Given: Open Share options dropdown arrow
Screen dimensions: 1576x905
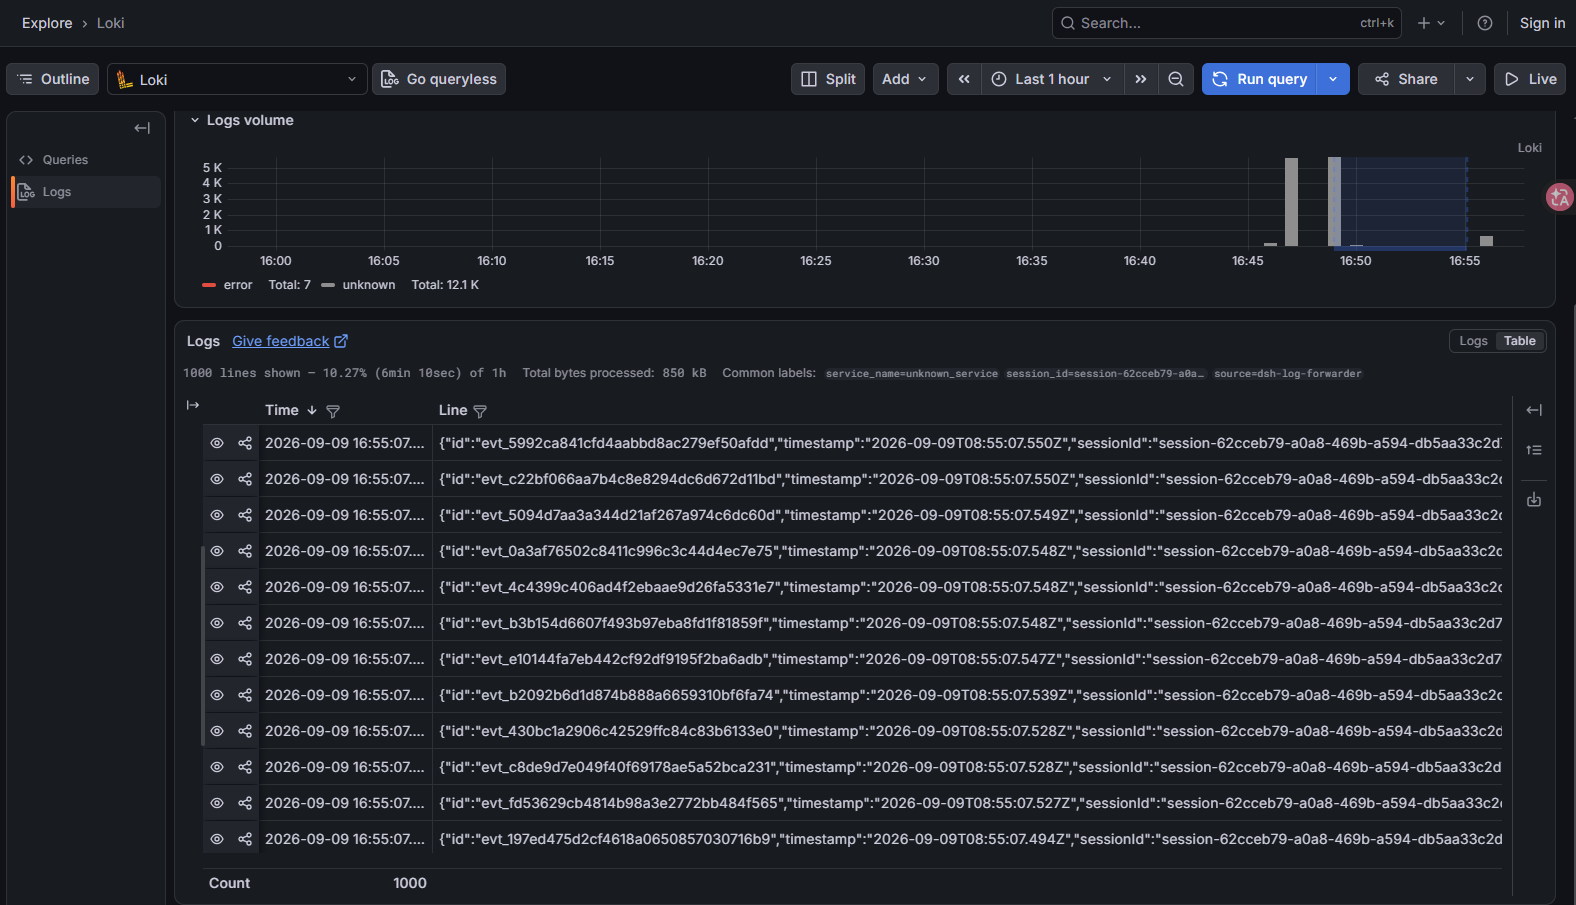Looking at the screenshot, I should [x=1470, y=79].
